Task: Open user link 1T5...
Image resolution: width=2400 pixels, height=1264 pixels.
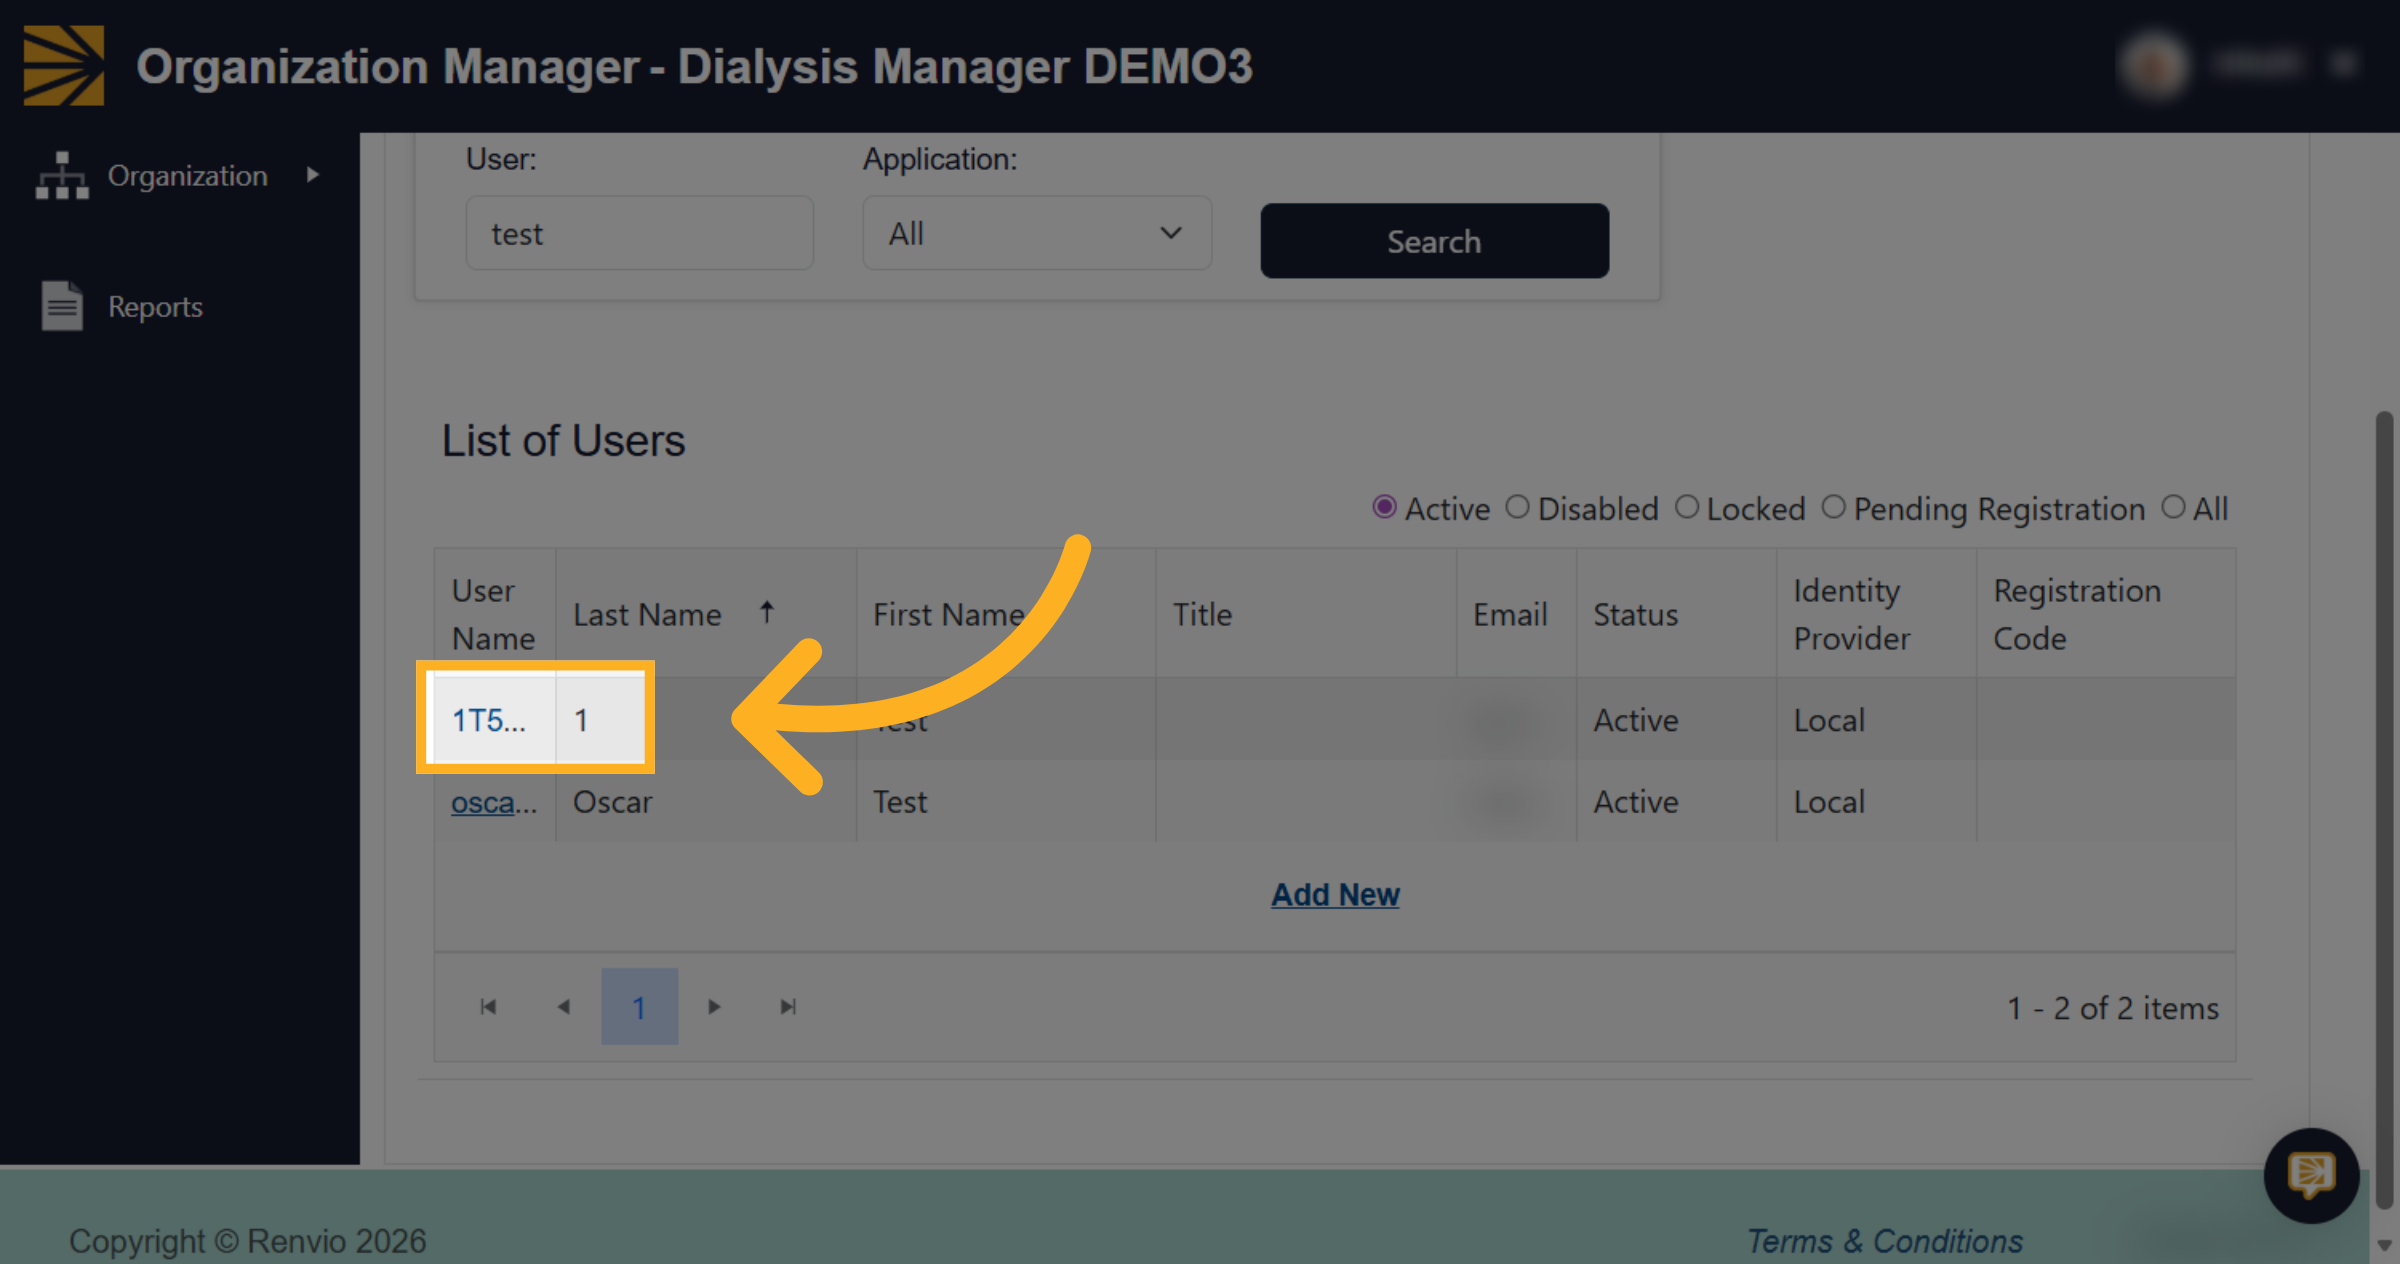Action: 488,720
